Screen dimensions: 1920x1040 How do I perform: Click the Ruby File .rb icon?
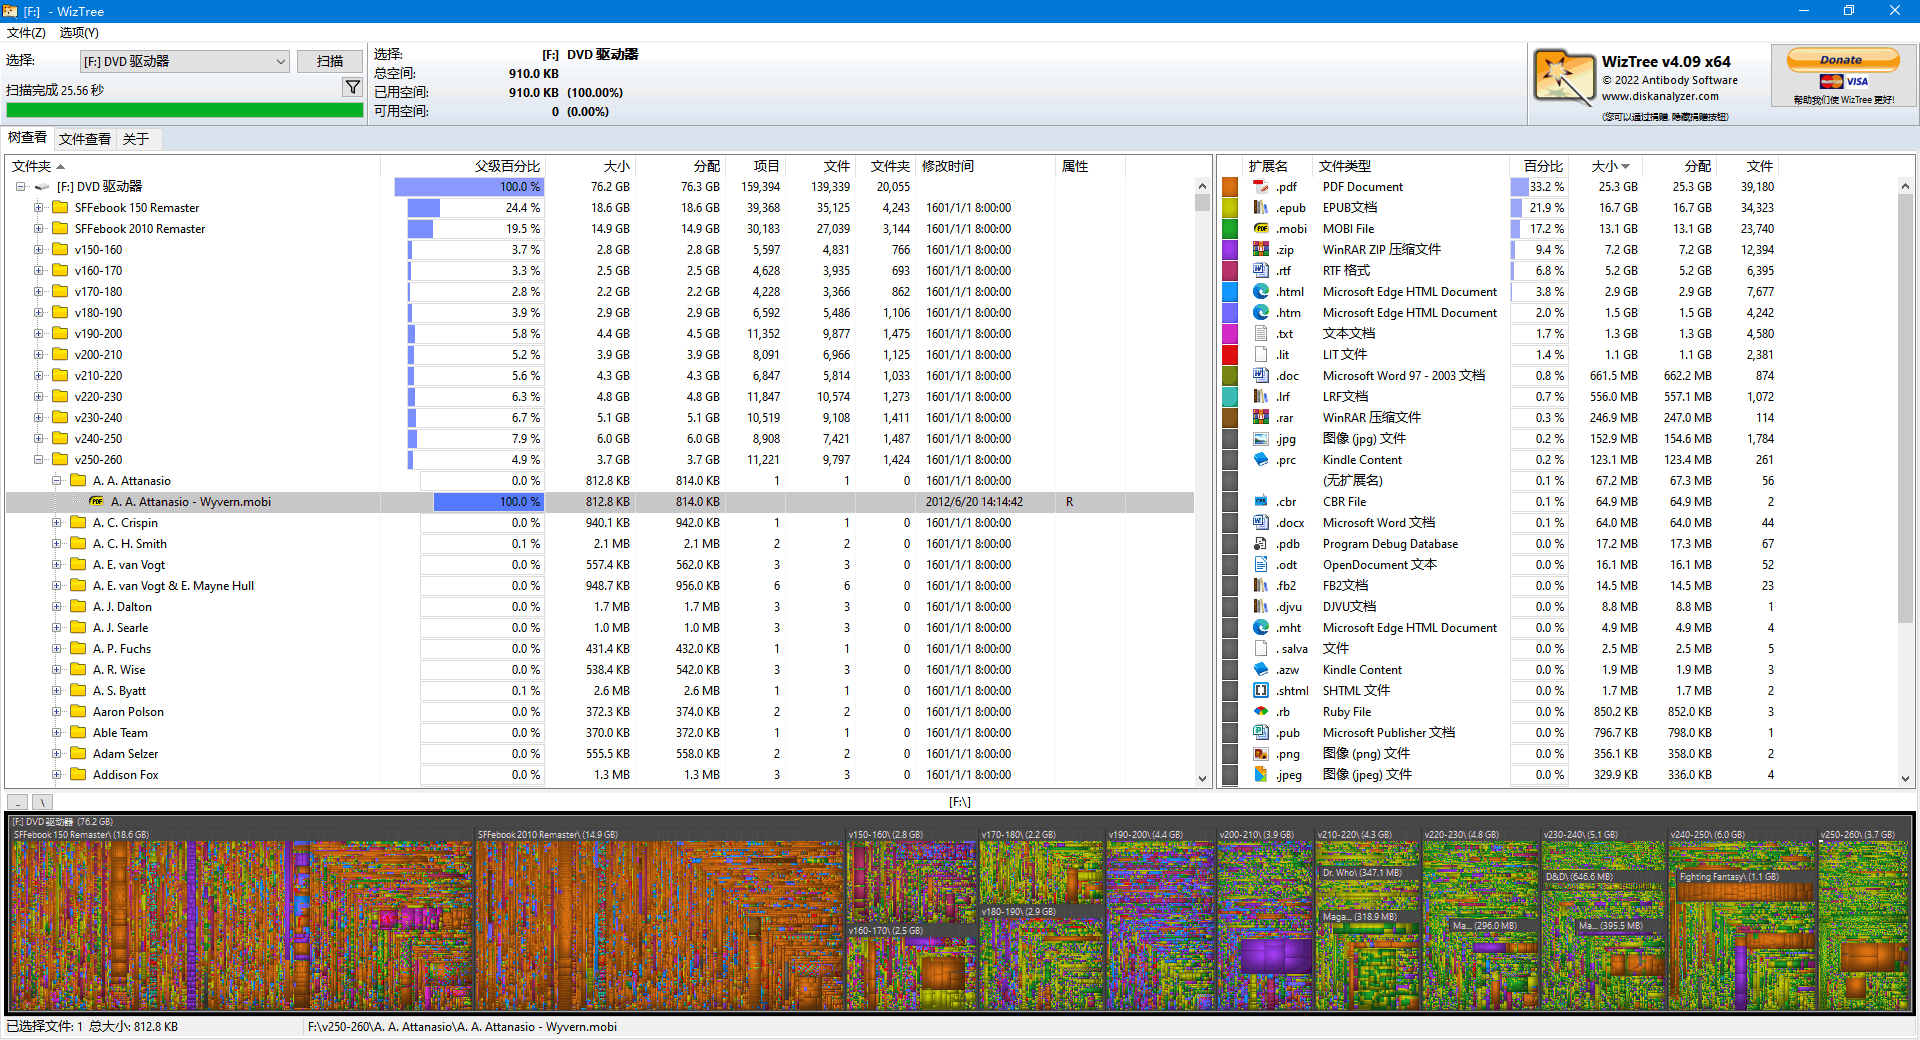point(1261,712)
